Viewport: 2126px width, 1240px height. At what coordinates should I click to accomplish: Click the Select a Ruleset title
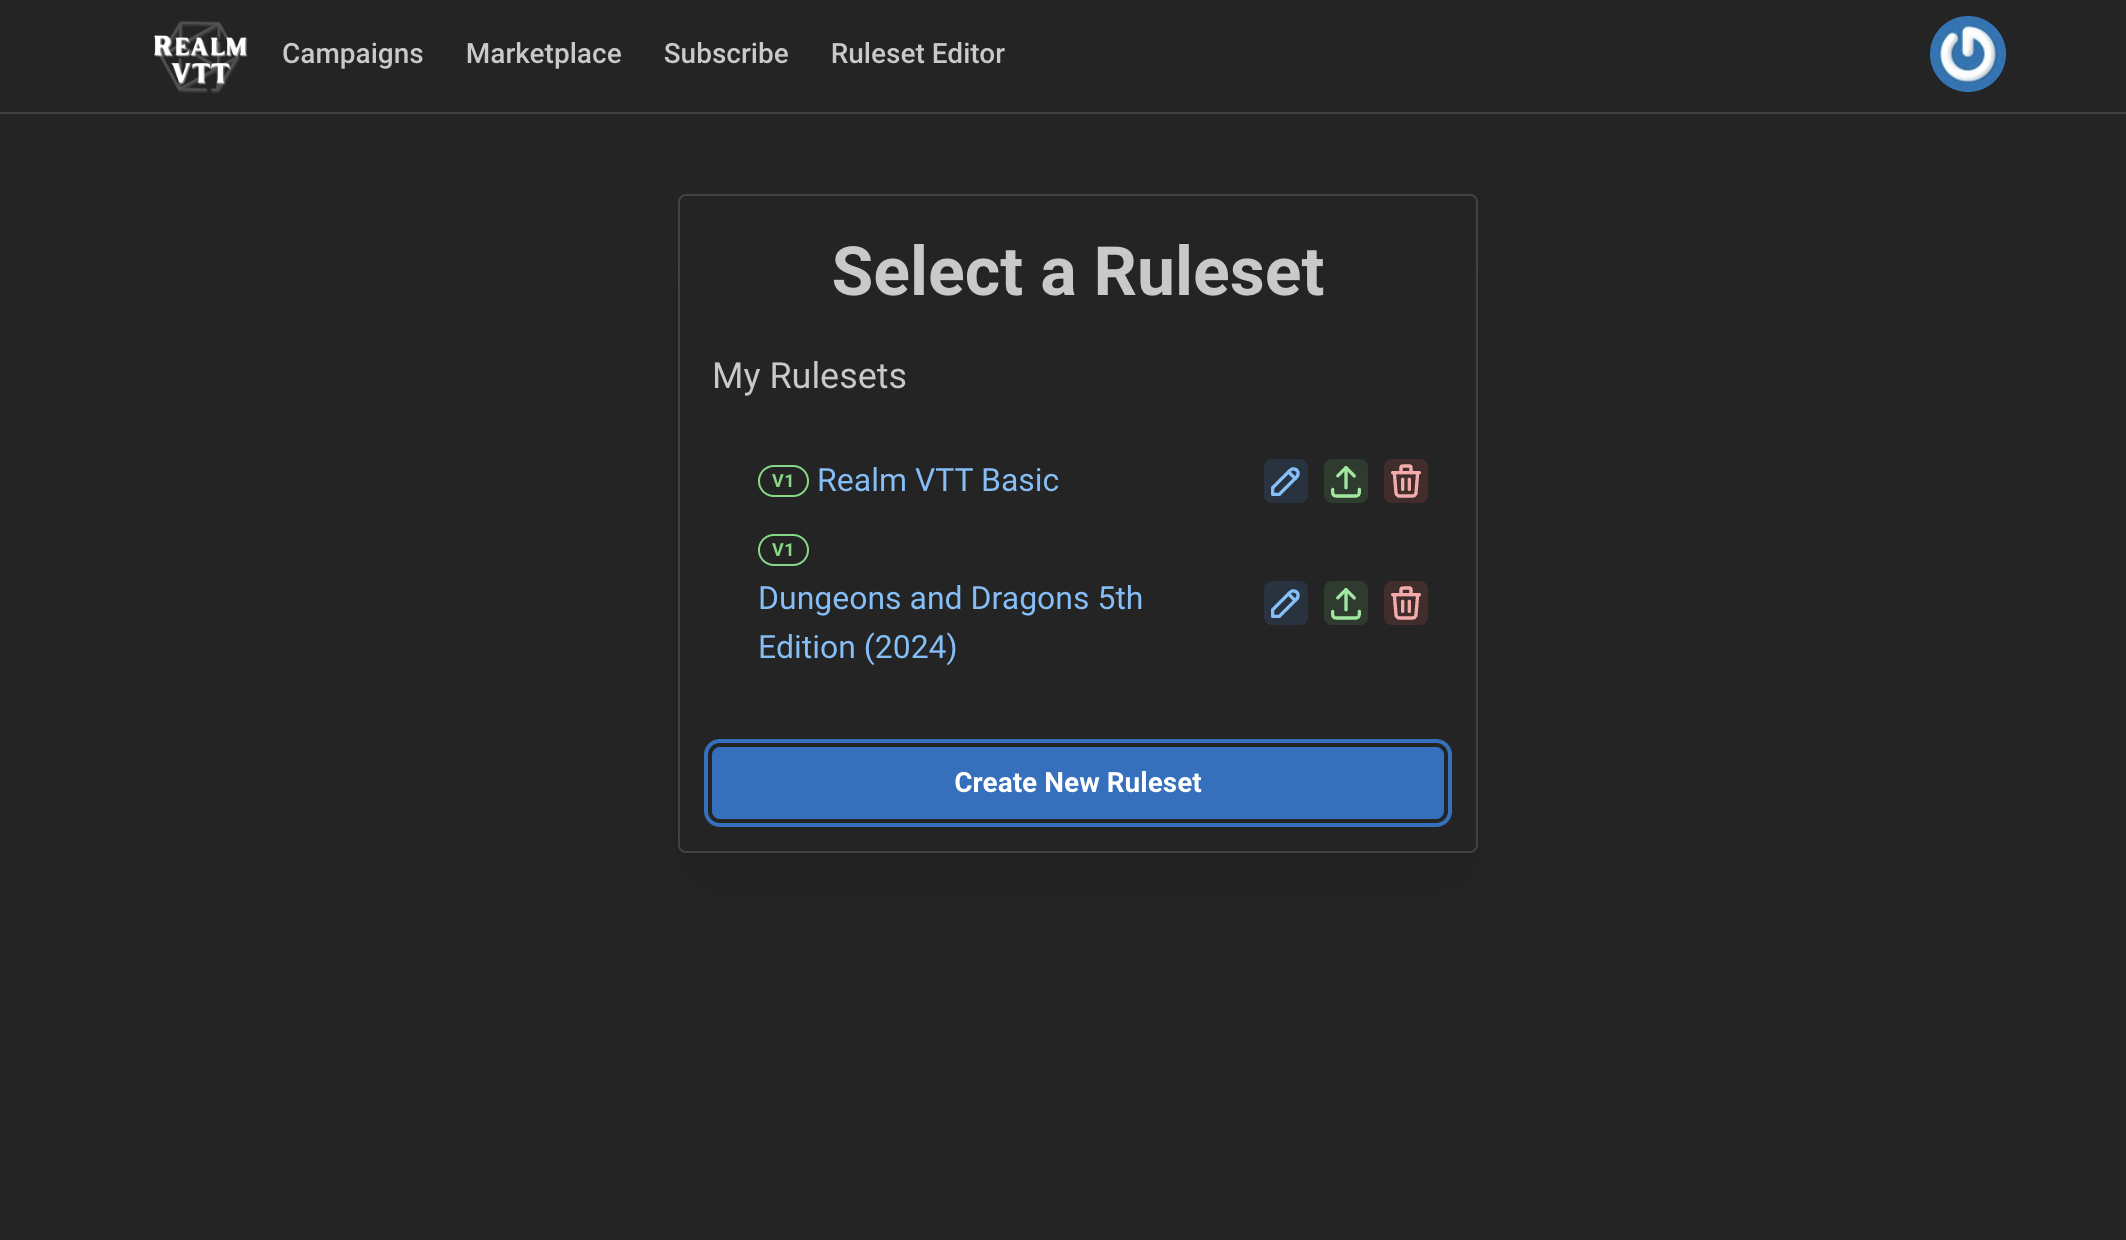click(x=1078, y=270)
